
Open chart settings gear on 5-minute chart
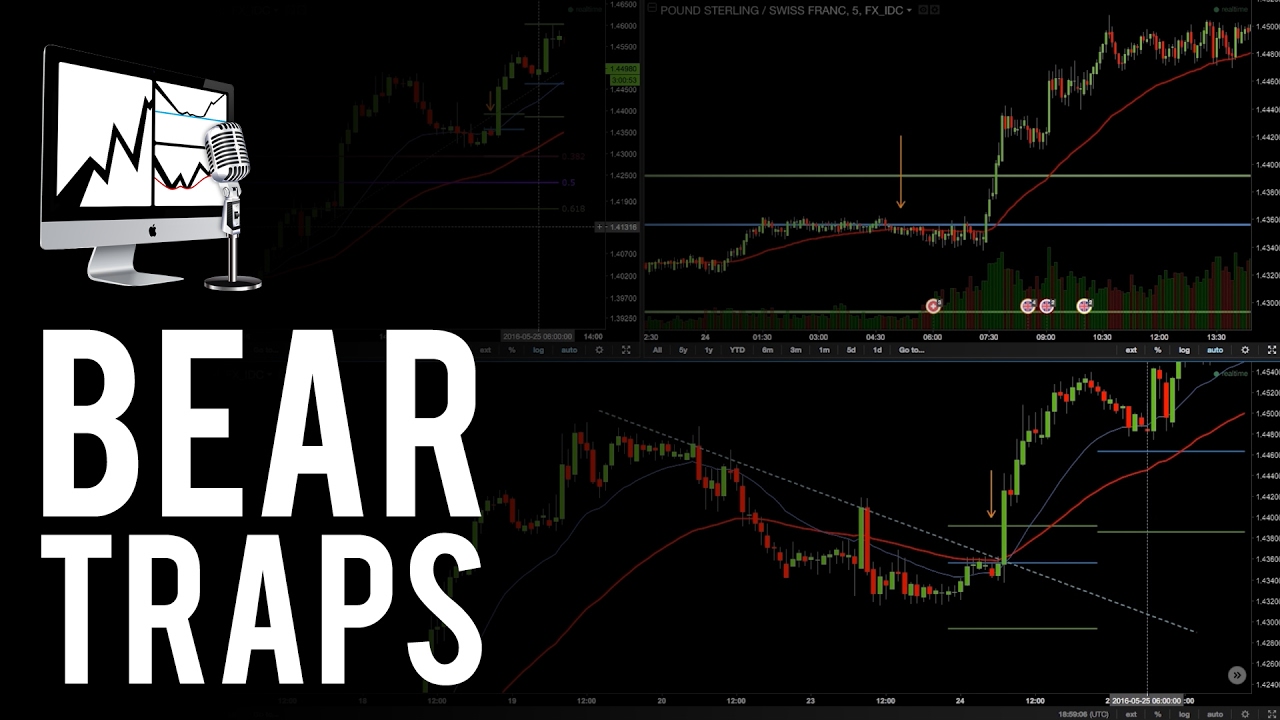1245,350
